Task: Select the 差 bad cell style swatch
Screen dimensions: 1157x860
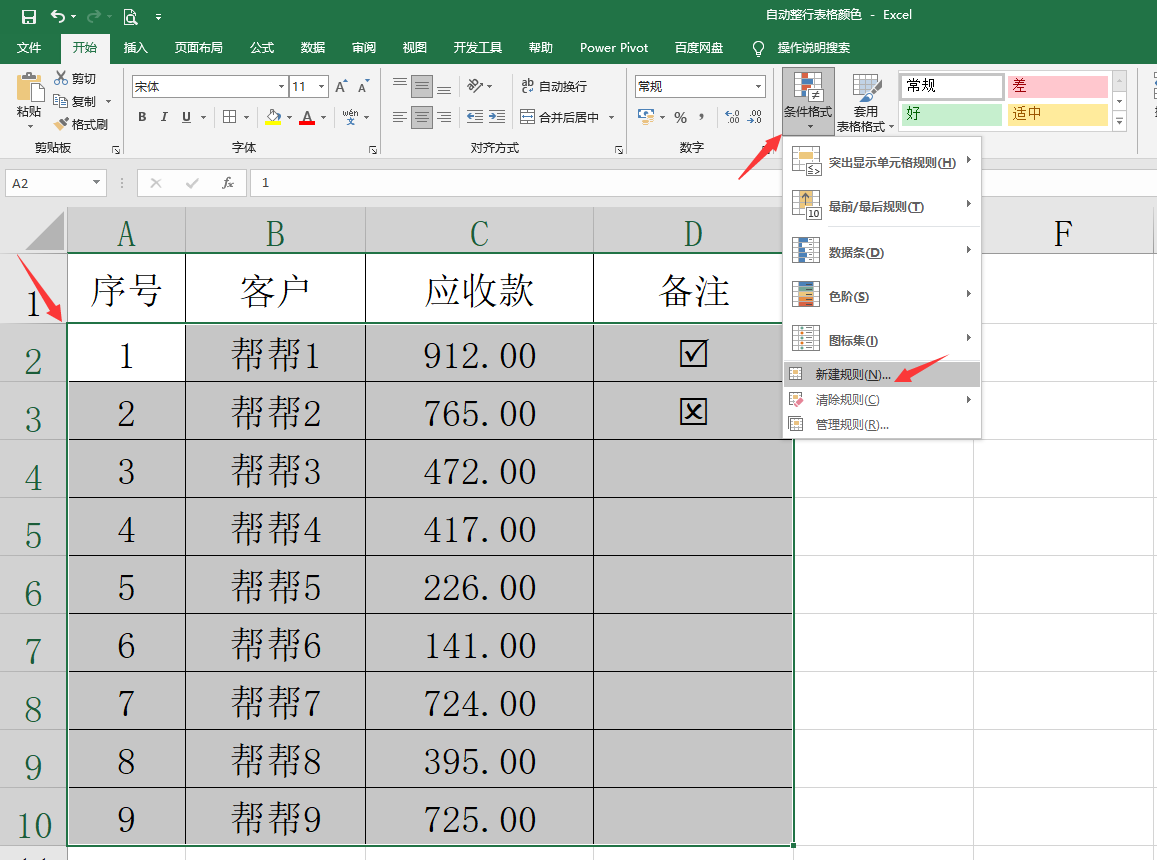Action: tap(1057, 86)
